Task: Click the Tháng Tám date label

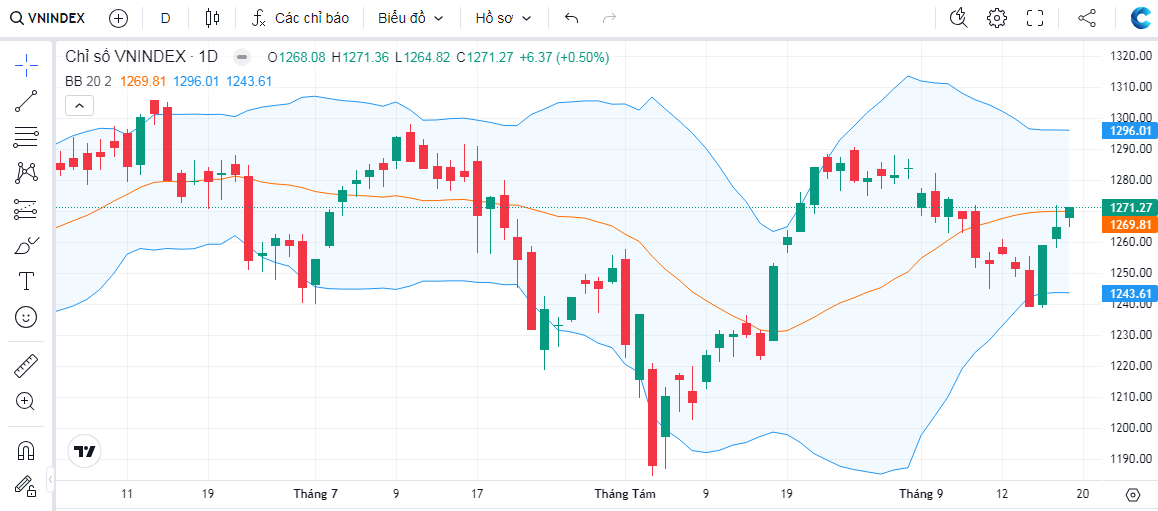Action: click(625, 493)
